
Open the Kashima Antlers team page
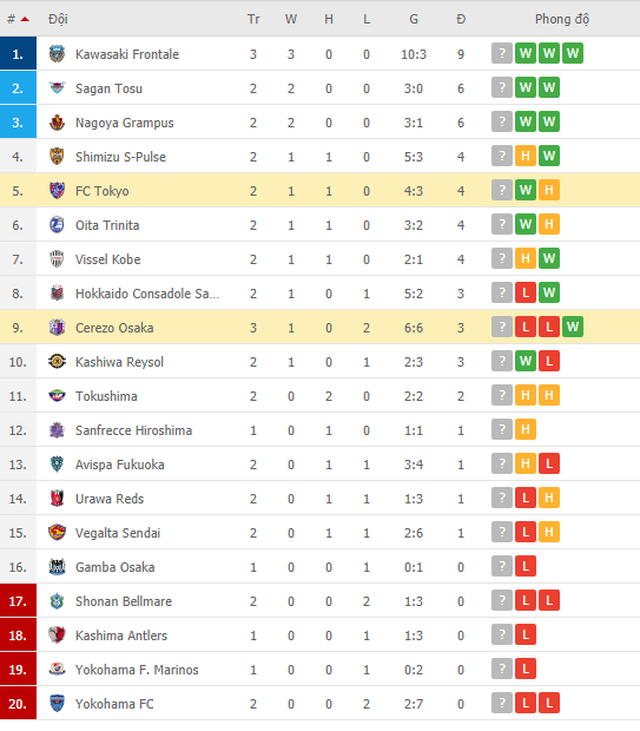coord(121,635)
